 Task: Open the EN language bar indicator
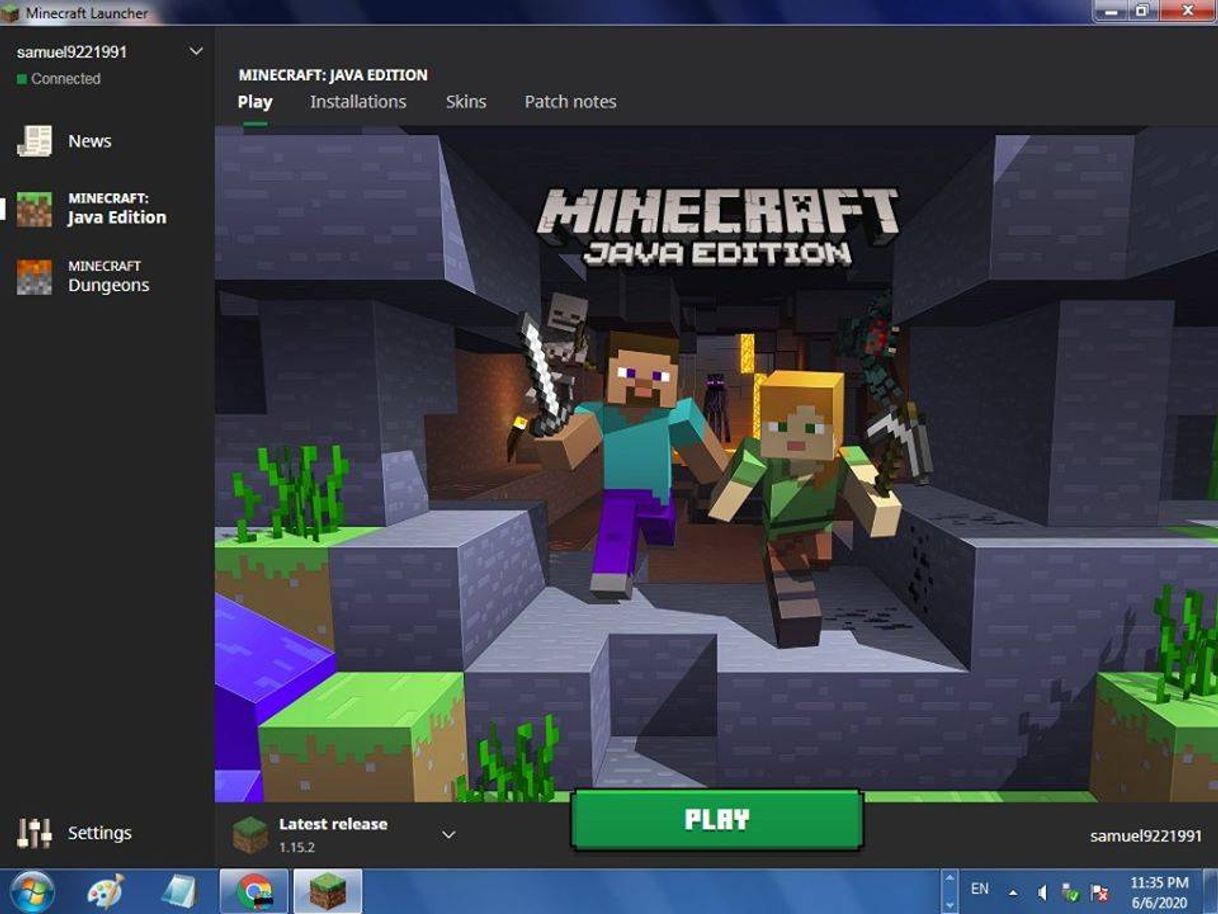click(980, 889)
